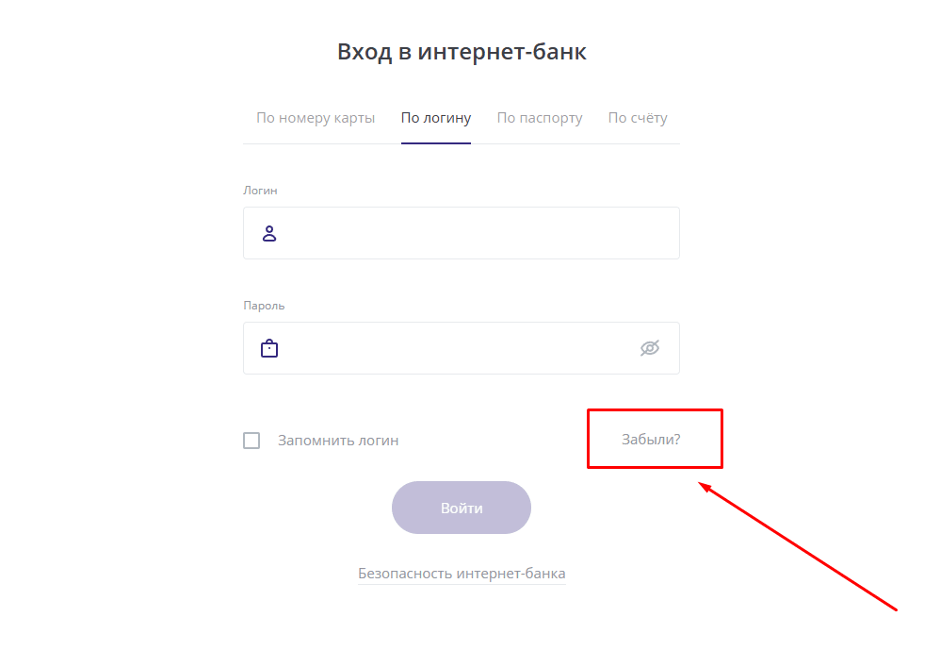Click the person icon in the Логин field
This screenshot has width=941, height=668.
pos(268,232)
